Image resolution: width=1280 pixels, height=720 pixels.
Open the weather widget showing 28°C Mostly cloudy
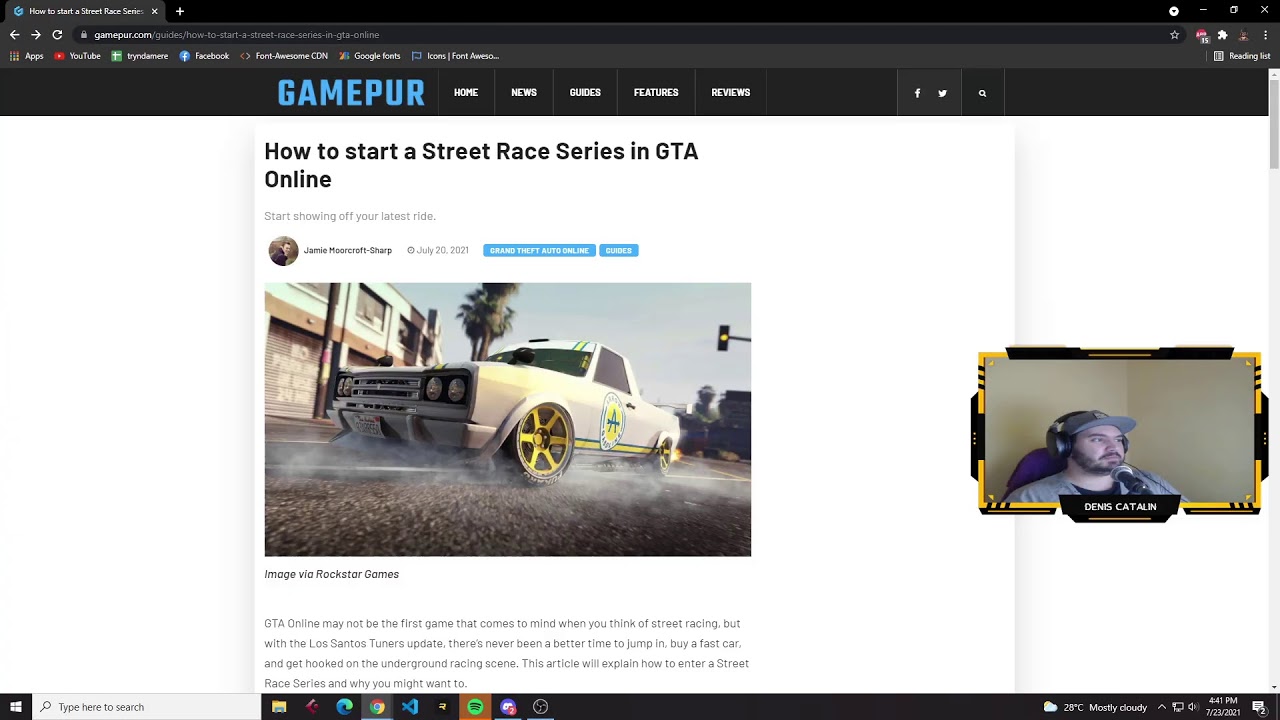tap(1095, 707)
